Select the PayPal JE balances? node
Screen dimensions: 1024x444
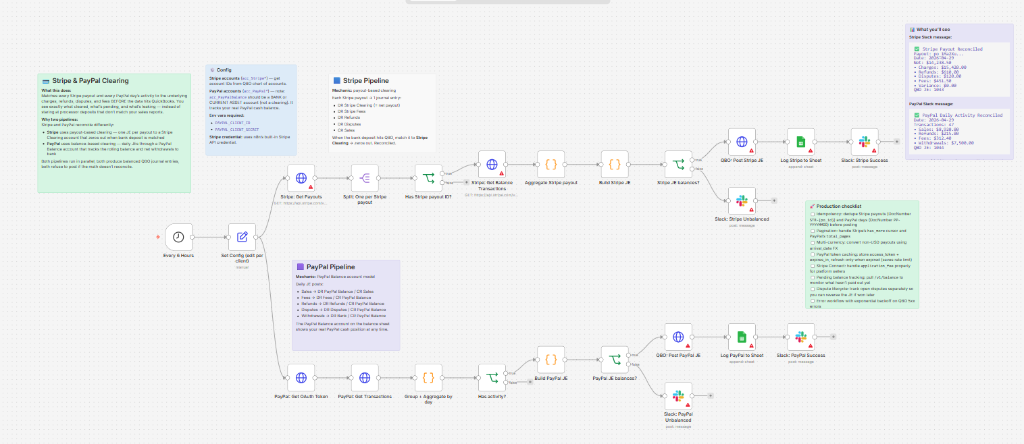[615, 360]
